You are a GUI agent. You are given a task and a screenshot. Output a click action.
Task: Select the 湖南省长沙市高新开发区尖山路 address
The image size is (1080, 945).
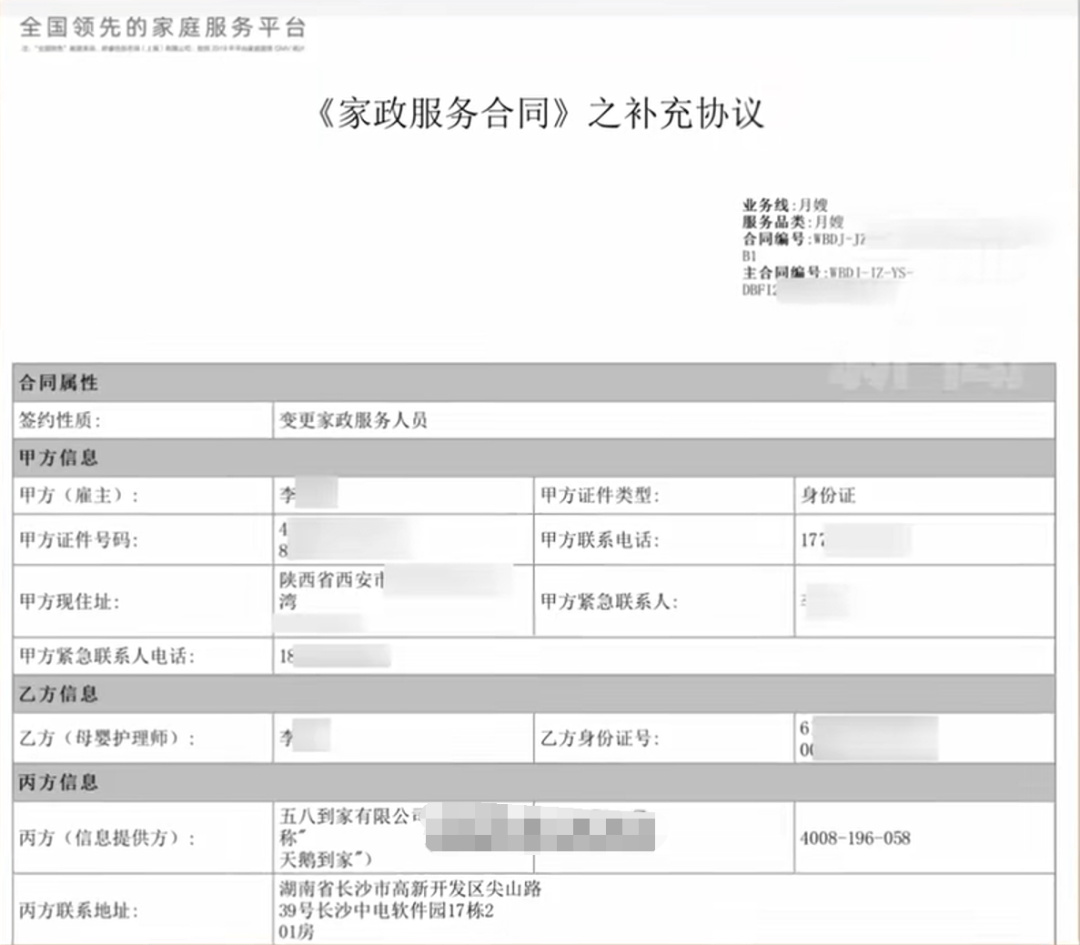[410, 889]
